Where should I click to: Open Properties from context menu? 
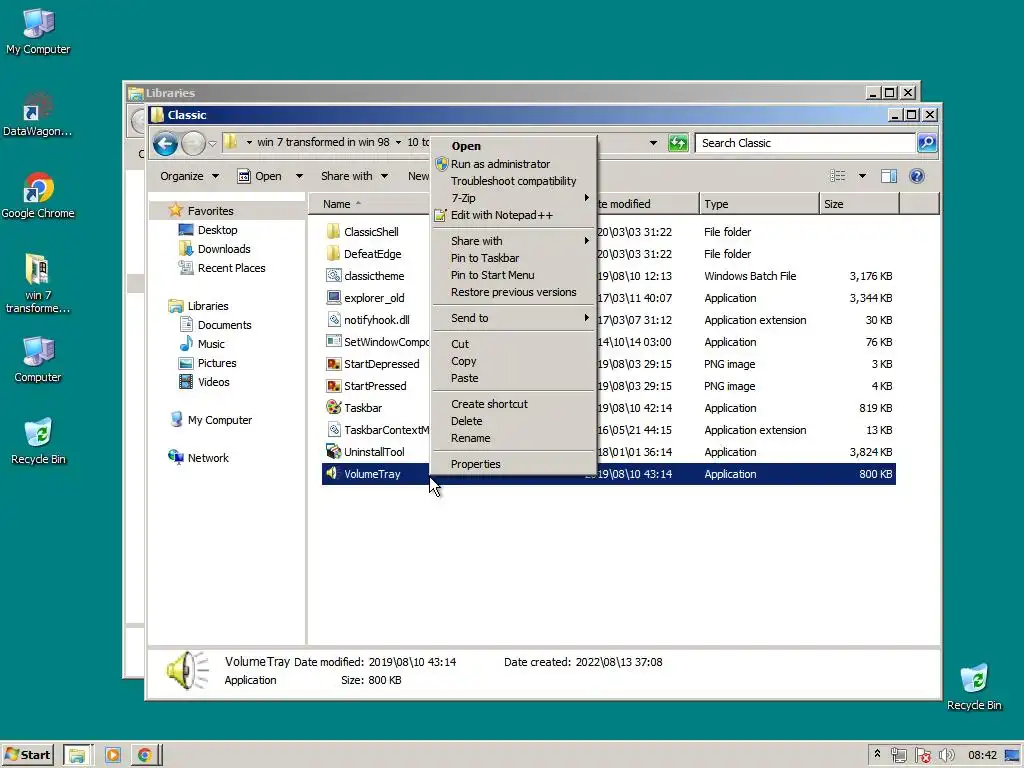click(x=514, y=464)
